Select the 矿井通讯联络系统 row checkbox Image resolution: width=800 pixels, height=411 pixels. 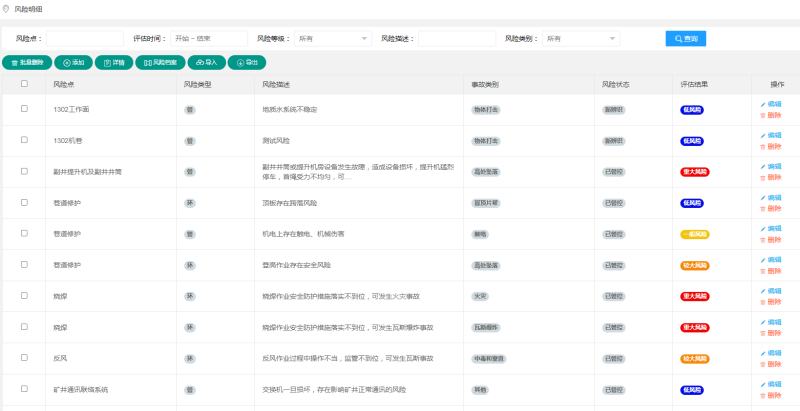(24, 389)
